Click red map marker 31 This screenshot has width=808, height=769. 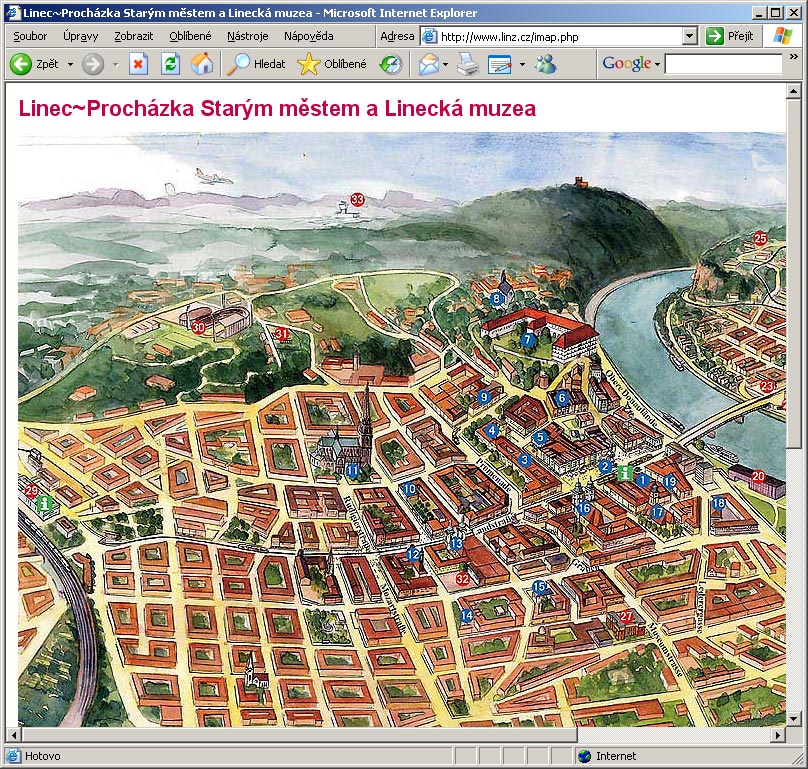pos(281,333)
